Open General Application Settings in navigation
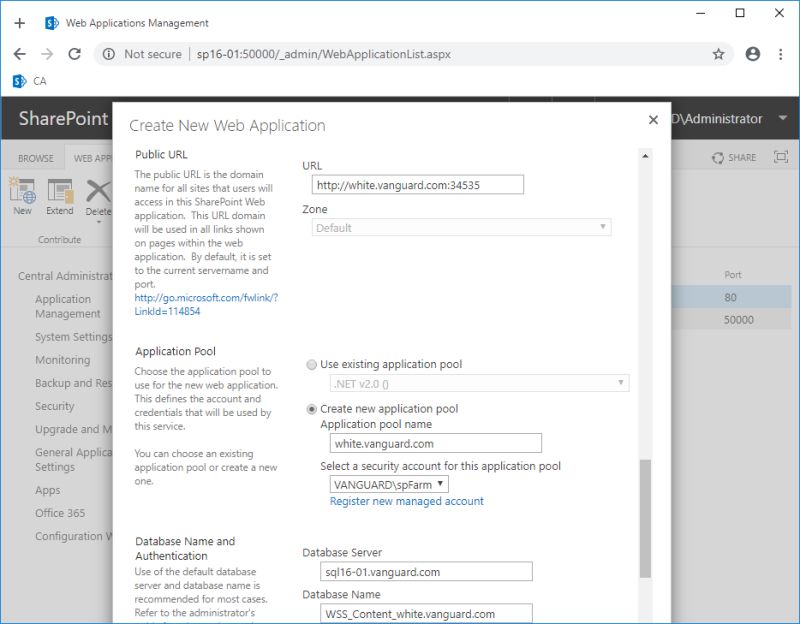 [x=73, y=460]
